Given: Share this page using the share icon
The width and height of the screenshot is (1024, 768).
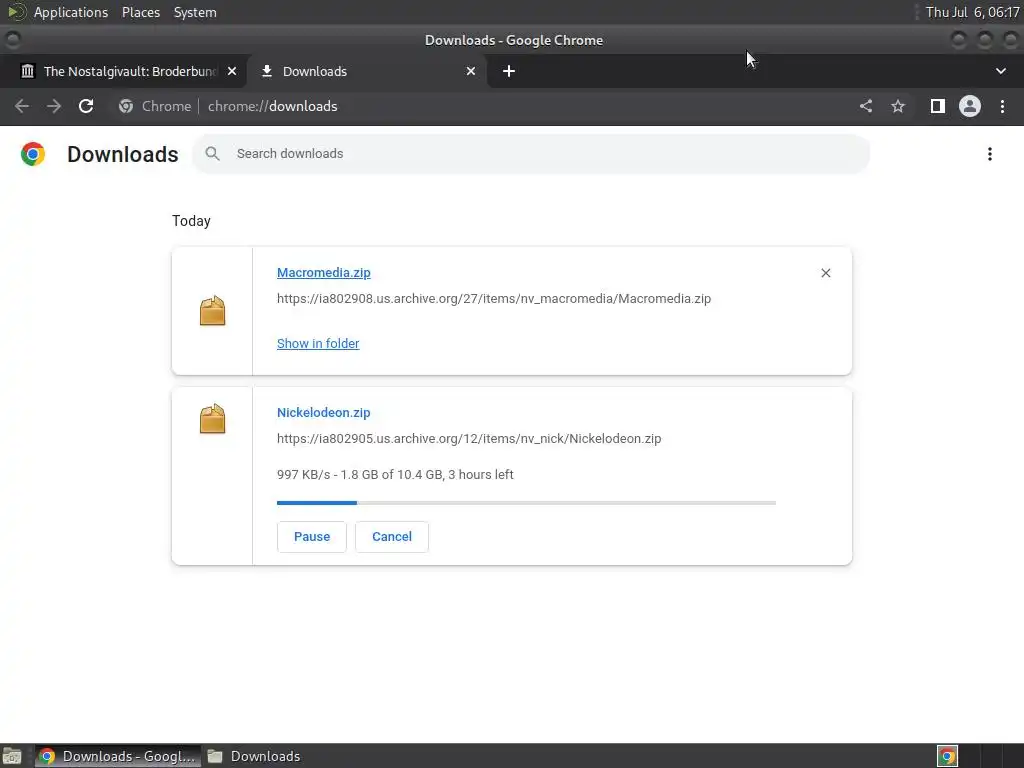Looking at the screenshot, I should [866, 106].
